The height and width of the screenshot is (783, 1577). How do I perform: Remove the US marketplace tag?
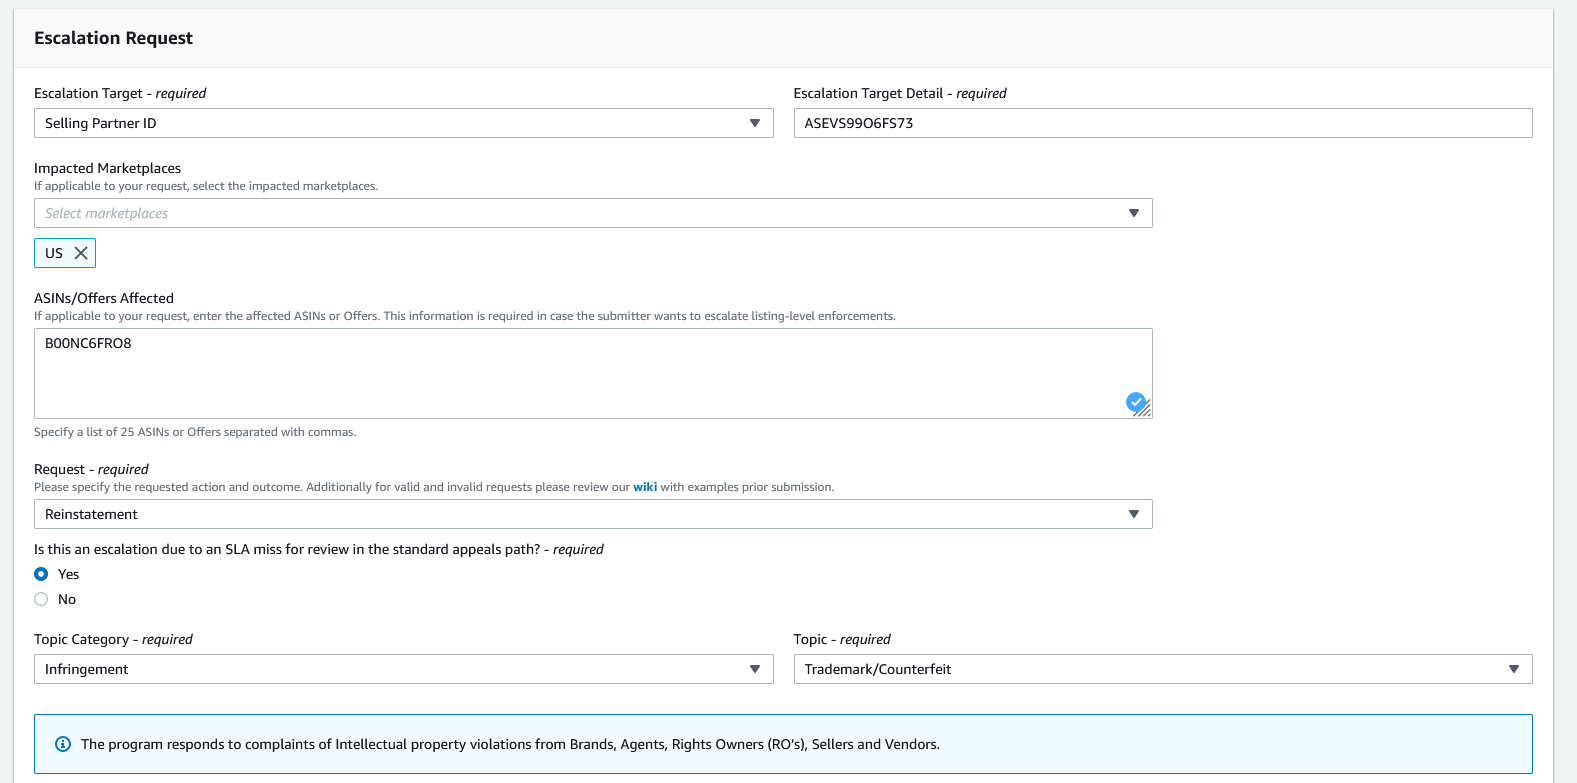click(81, 253)
